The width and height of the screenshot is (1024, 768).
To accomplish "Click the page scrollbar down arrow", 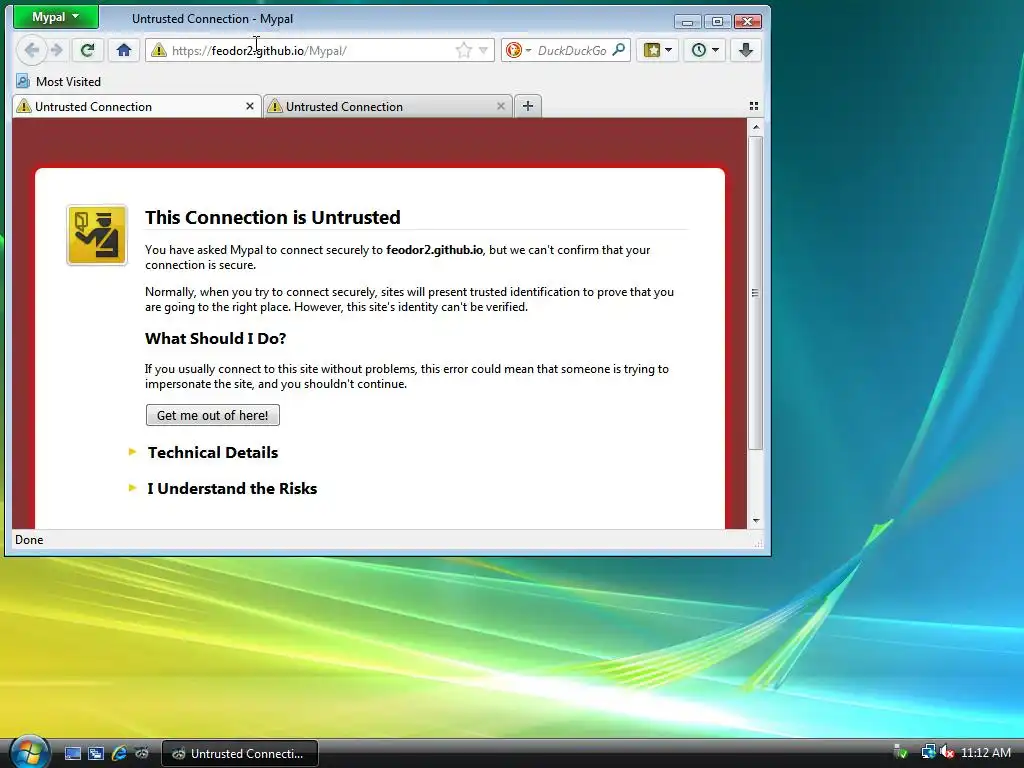I will 756,520.
